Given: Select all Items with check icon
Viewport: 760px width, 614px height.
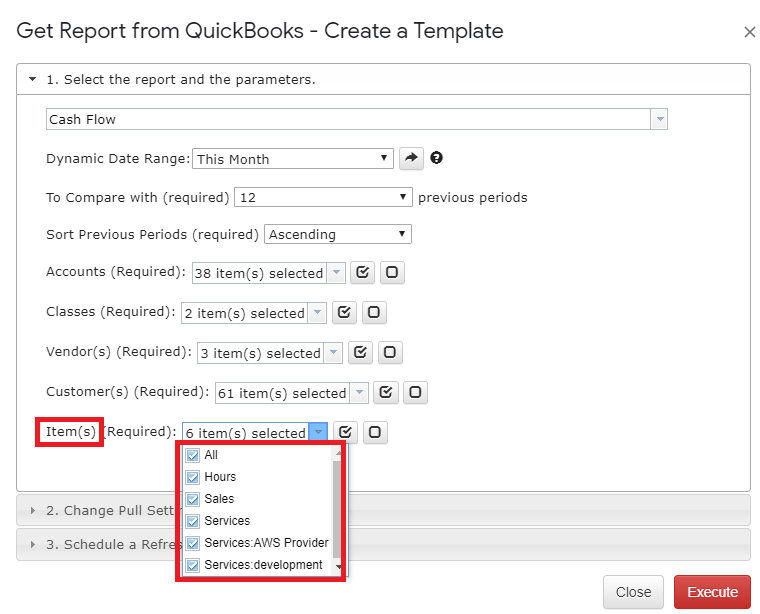Looking at the screenshot, I should pyautogui.click(x=345, y=432).
